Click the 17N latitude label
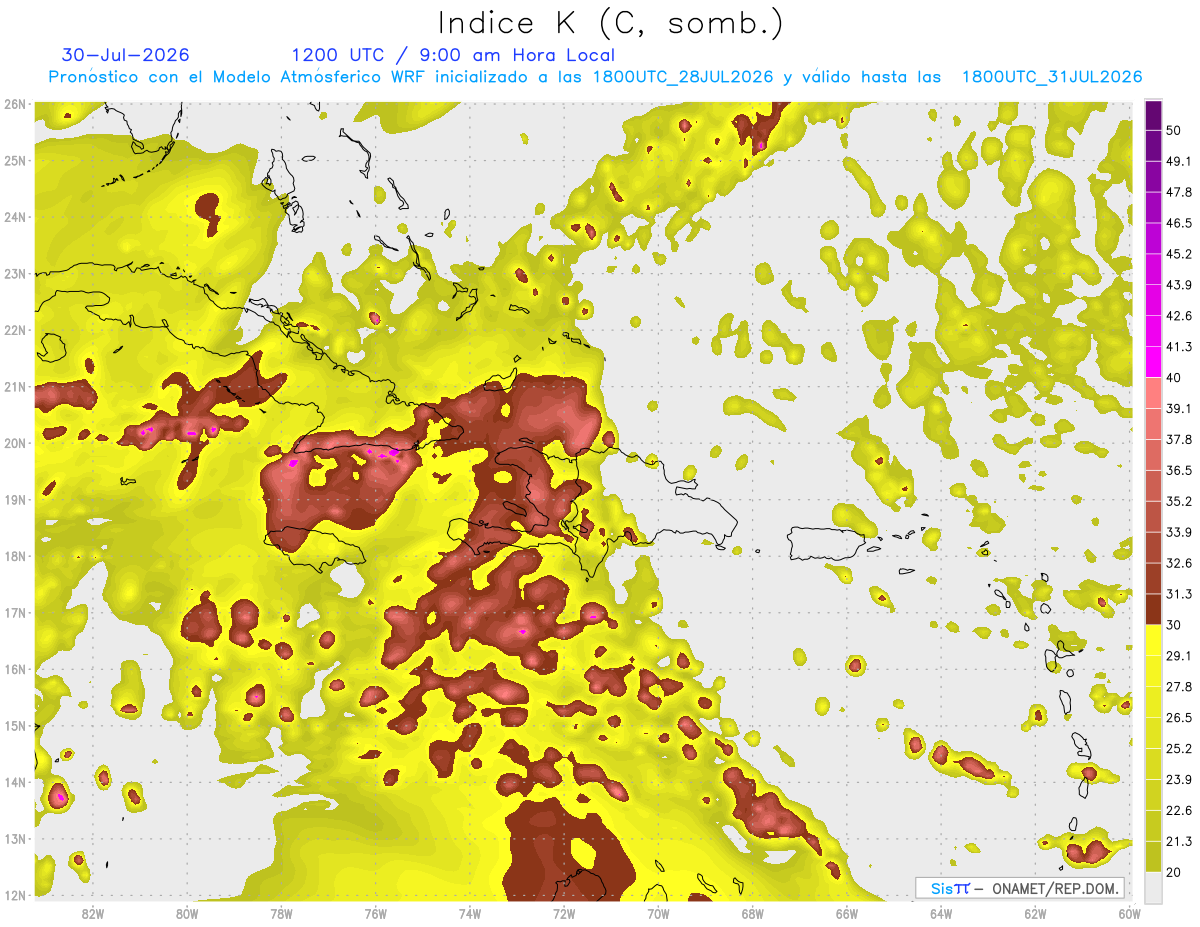The height and width of the screenshot is (927, 1200). point(15,612)
